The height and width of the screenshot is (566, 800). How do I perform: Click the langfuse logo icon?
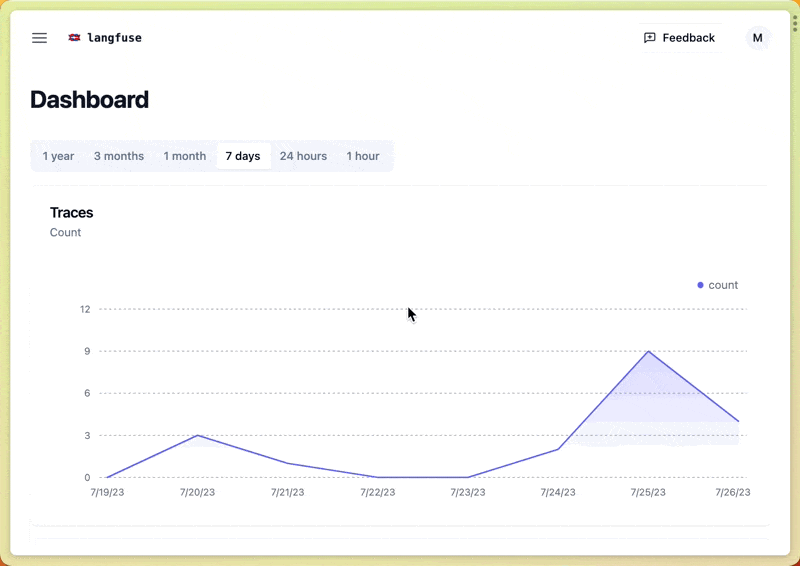click(x=74, y=38)
